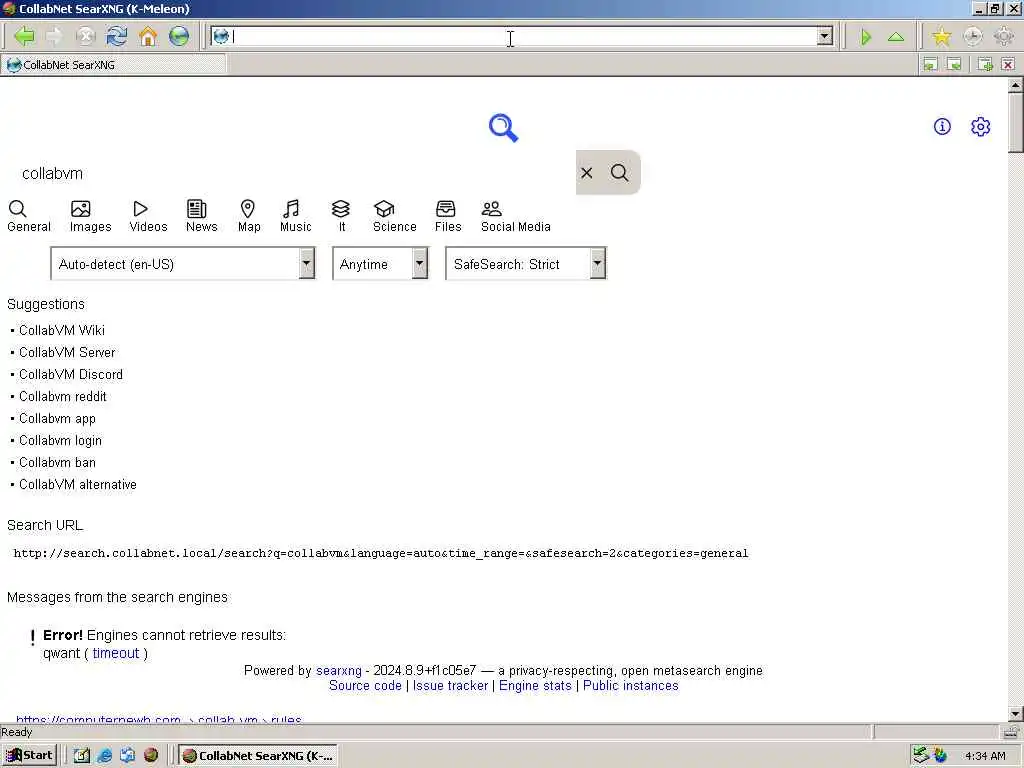Close the current tab with red X
The width and height of the screenshot is (1024, 768).
coord(1008,64)
